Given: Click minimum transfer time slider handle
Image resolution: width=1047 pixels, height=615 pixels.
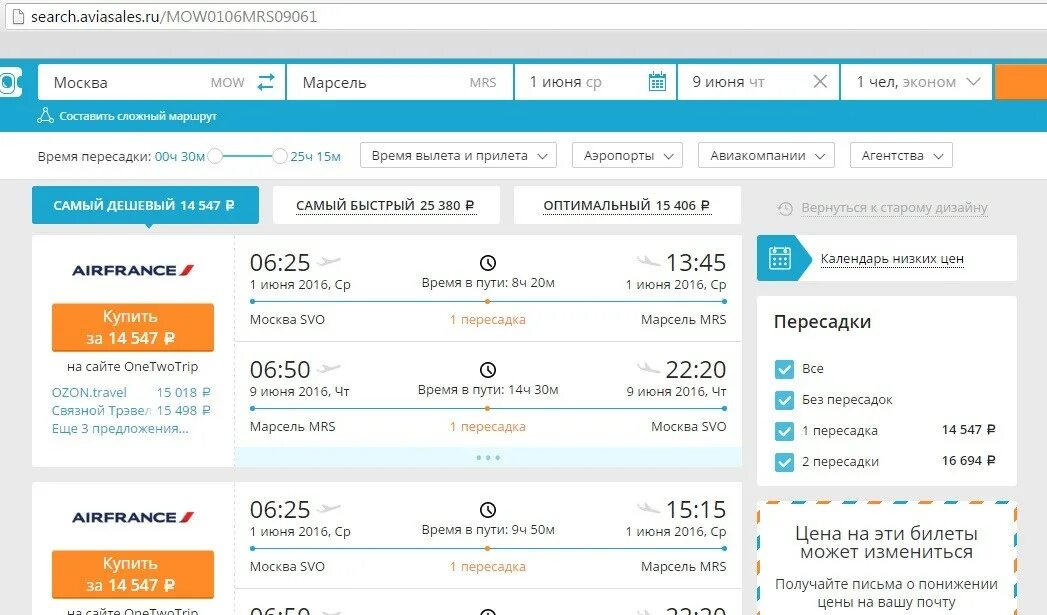Looking at the screenshot, I should (x=214, y=156).
